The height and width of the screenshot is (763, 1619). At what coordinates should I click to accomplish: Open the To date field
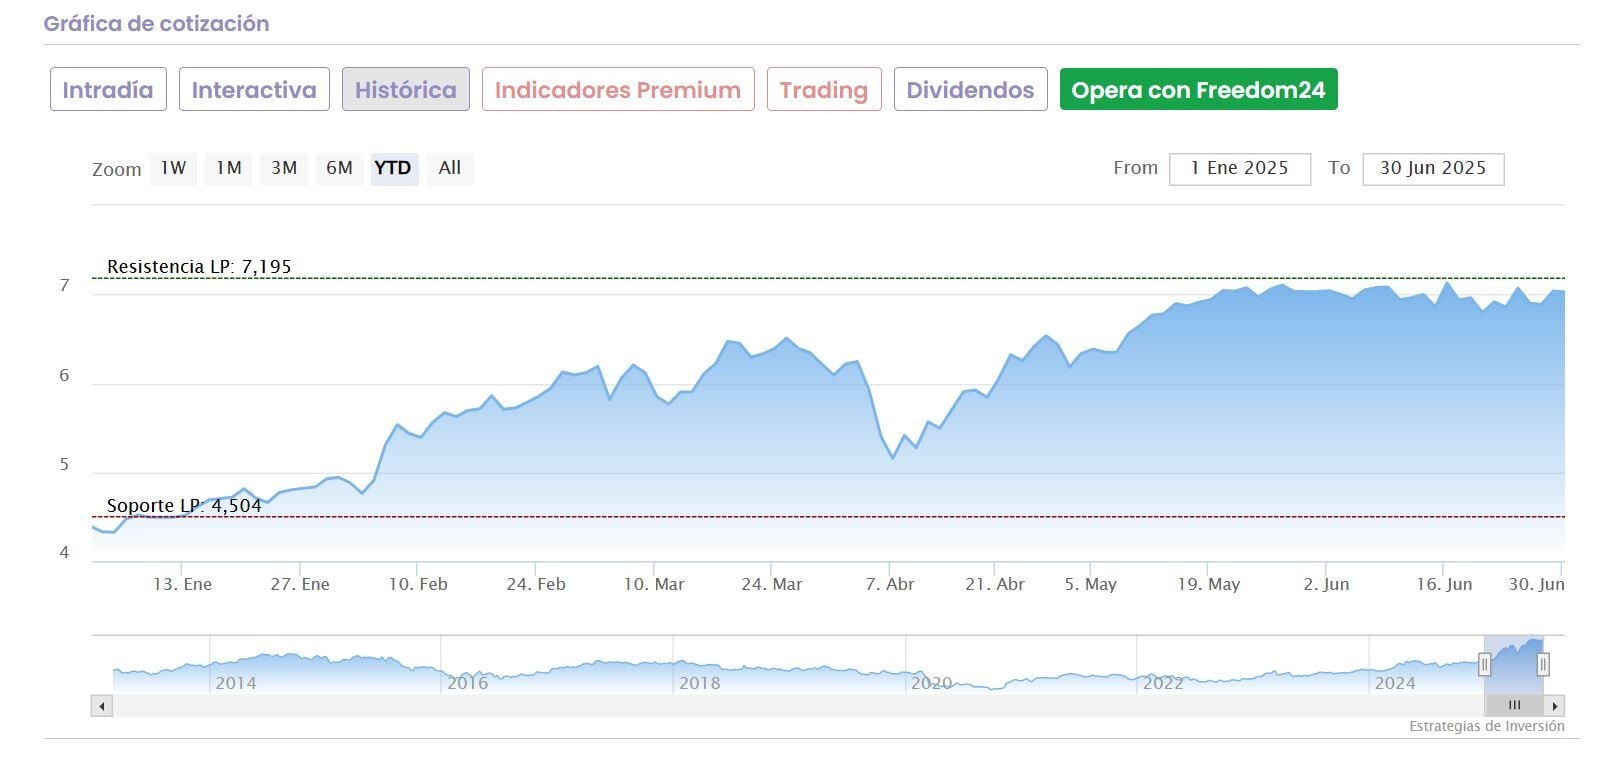click(x=1432, y=168)
